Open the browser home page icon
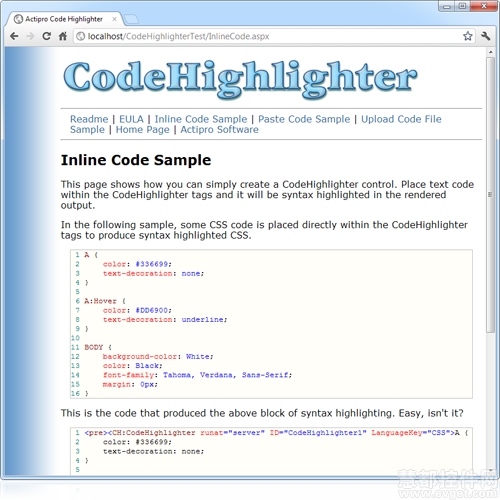 63,36
